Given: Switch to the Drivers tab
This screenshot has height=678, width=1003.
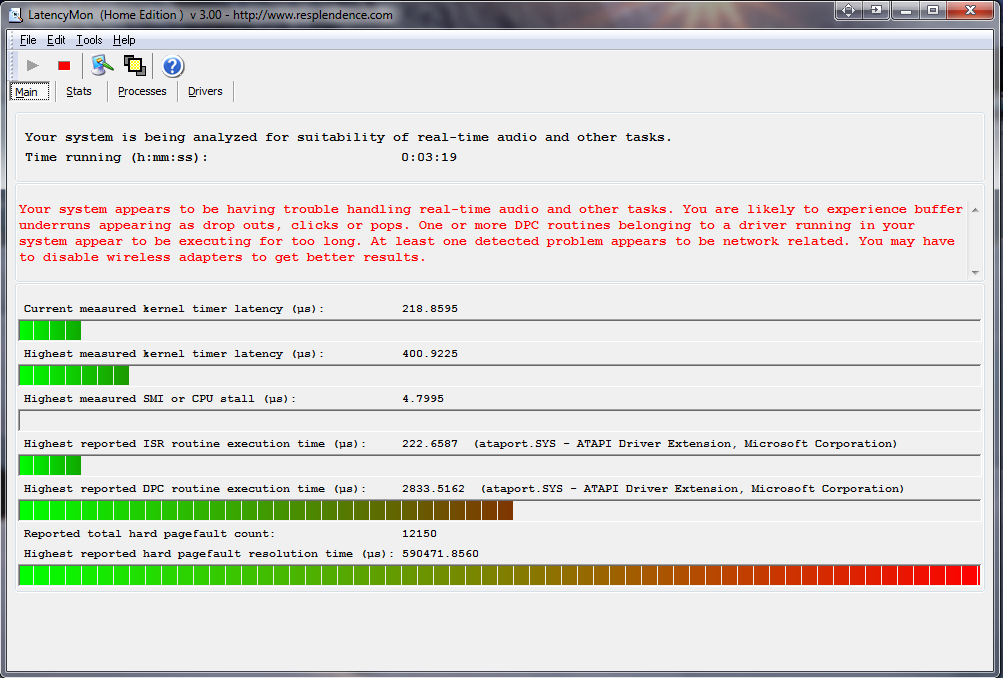Looking at the screenshot, I should [205, 91].
